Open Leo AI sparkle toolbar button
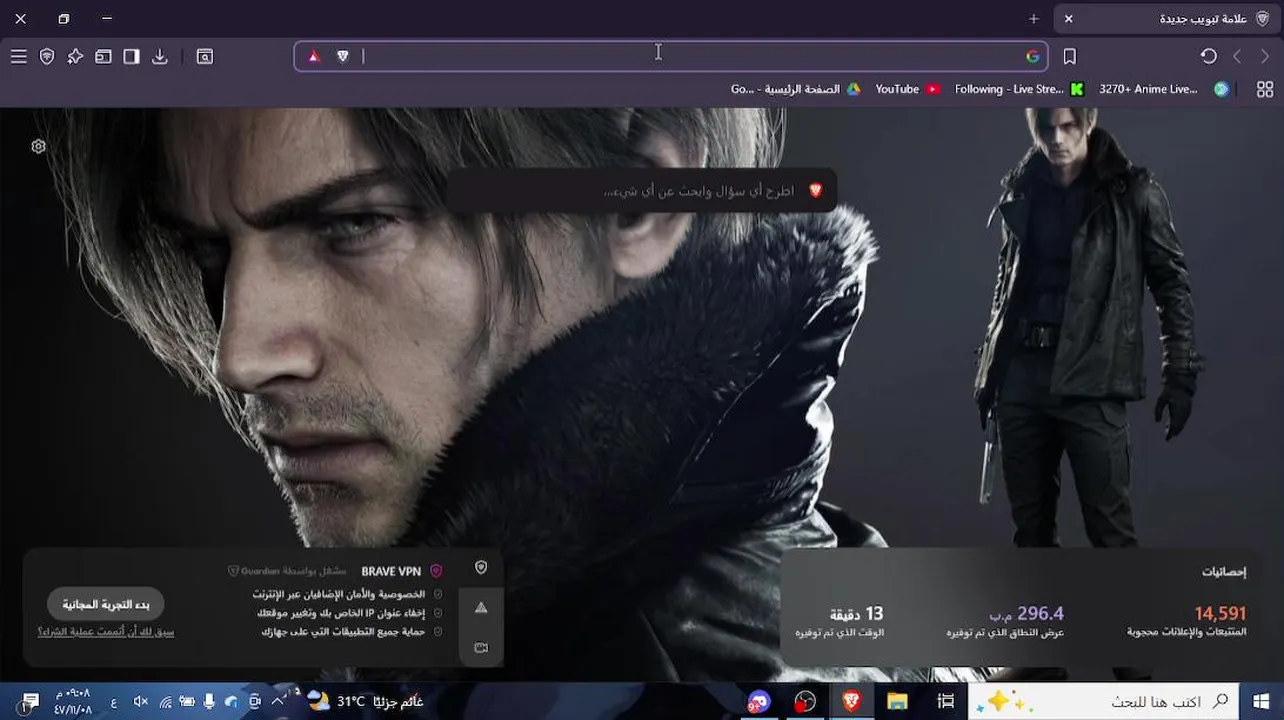The height and width of the screenshot is (720, 1284). (75, 57)
